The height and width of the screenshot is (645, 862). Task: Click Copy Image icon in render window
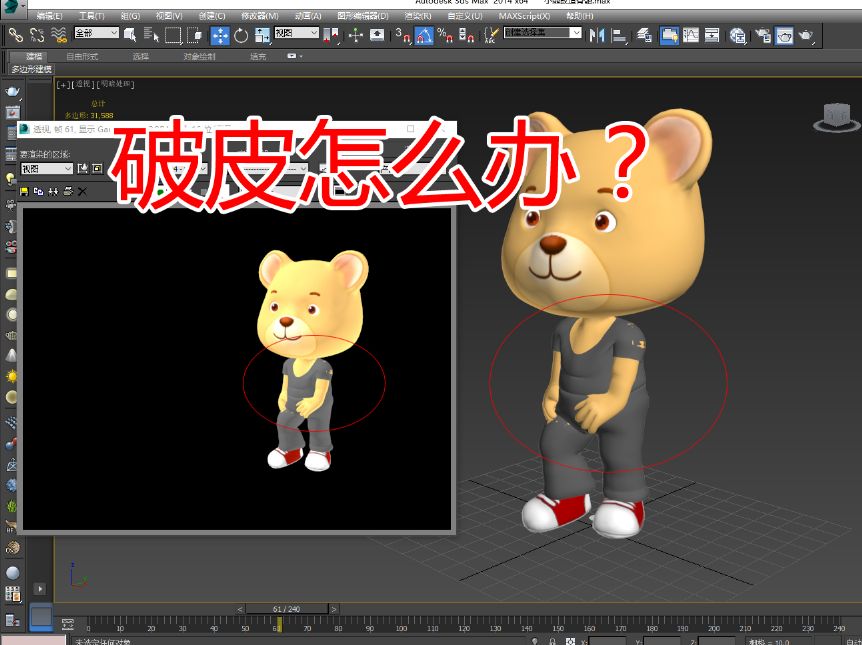[x=38, y=191]
